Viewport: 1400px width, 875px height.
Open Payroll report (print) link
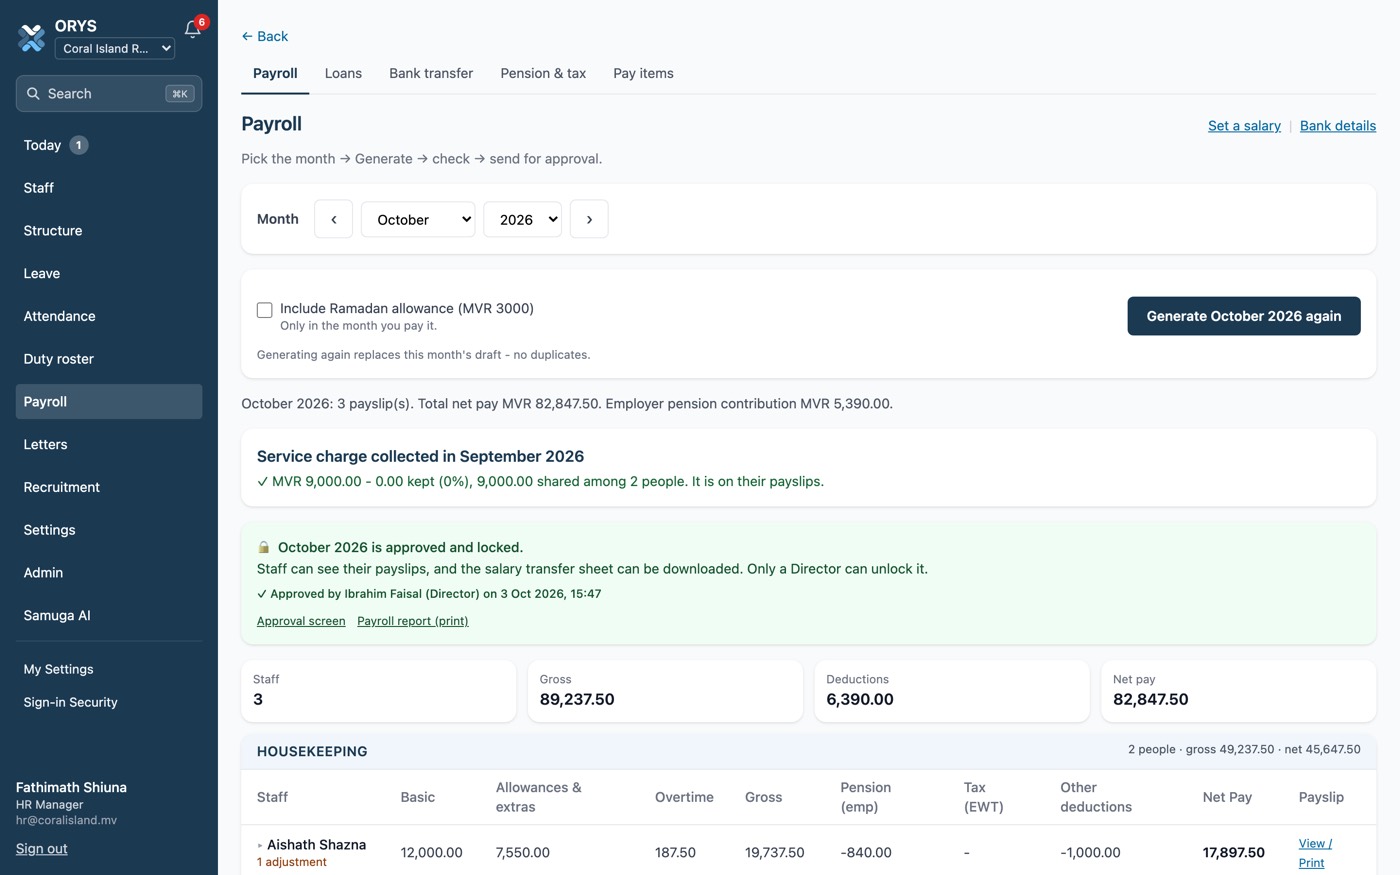pos(412,621)
